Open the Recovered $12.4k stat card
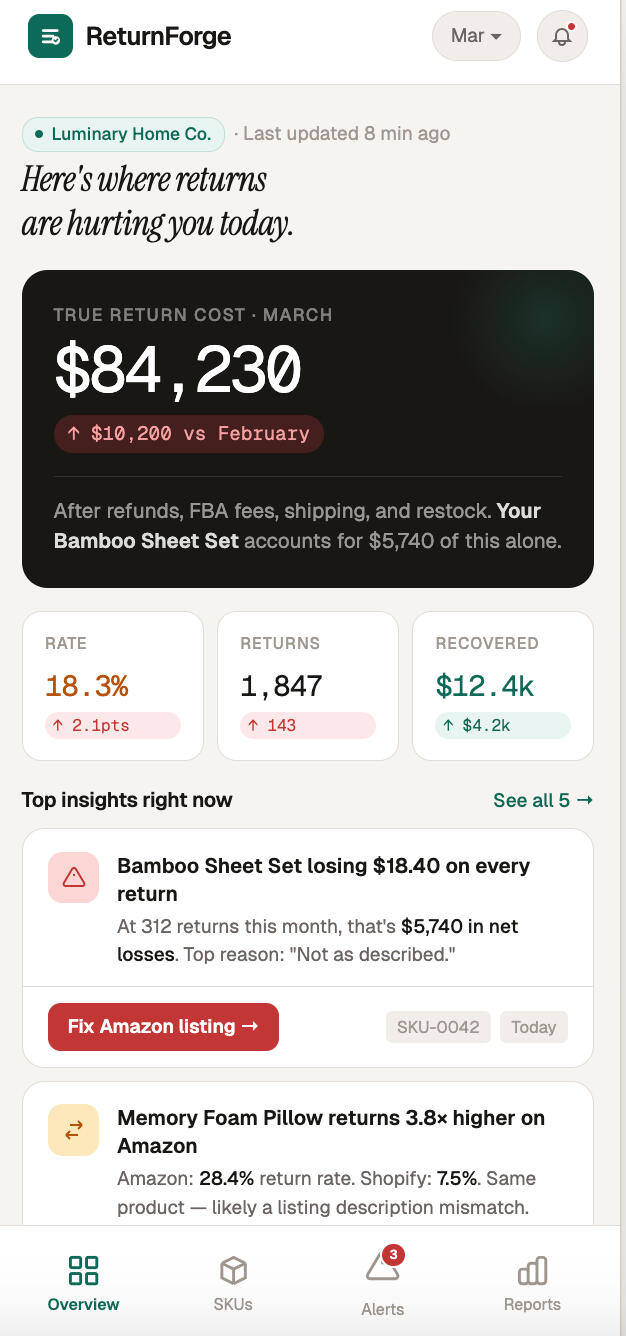This screenshot has height=1336, width=626. [x=503, y=686]
